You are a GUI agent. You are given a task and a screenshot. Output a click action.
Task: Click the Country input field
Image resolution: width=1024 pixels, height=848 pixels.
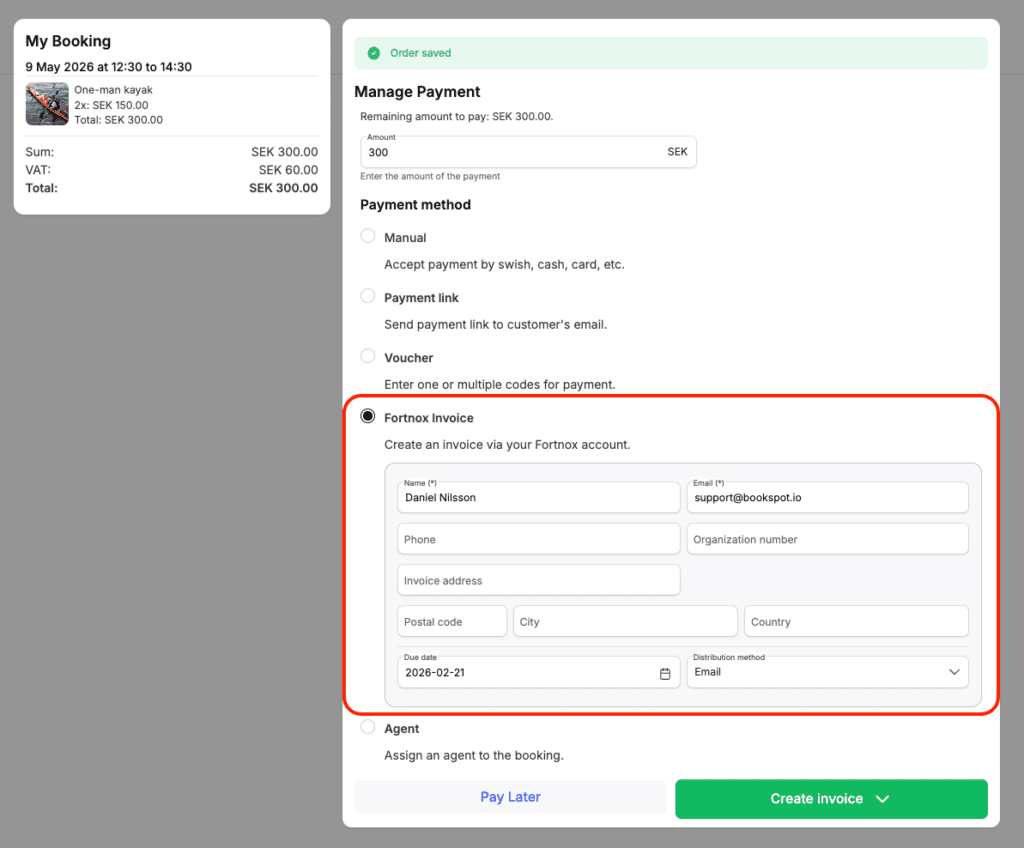point(856,621)
